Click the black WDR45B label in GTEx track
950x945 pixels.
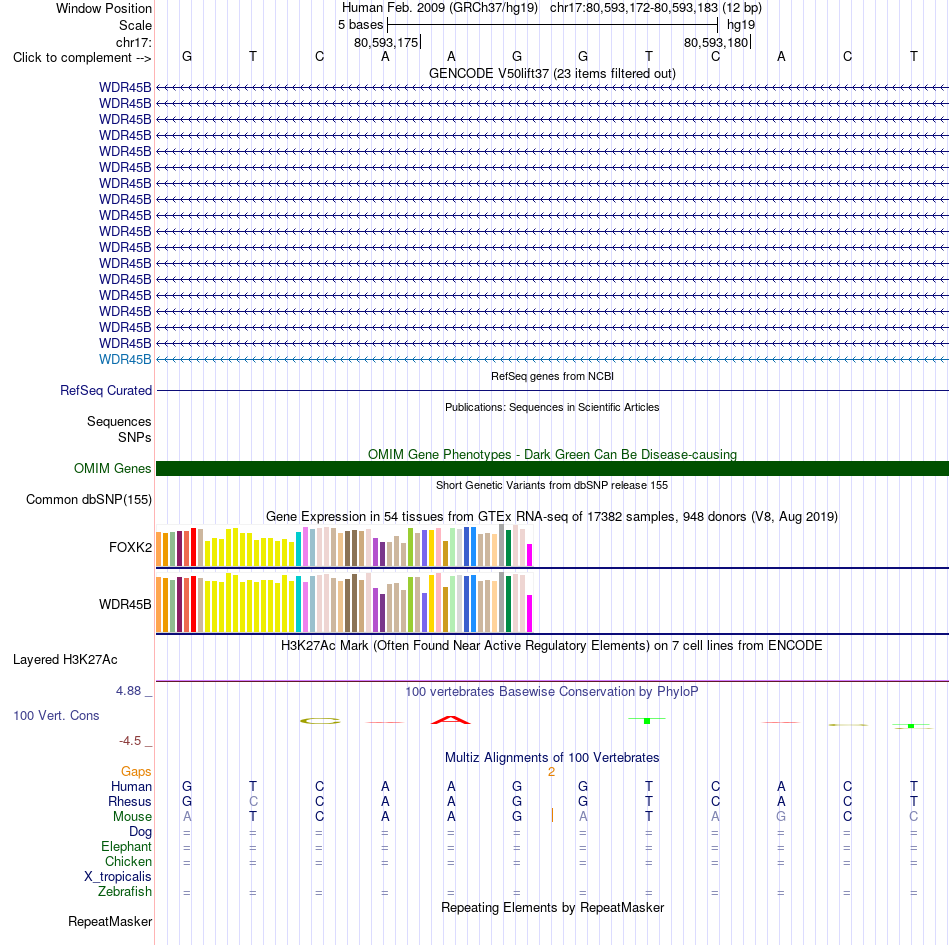[125, 605]
